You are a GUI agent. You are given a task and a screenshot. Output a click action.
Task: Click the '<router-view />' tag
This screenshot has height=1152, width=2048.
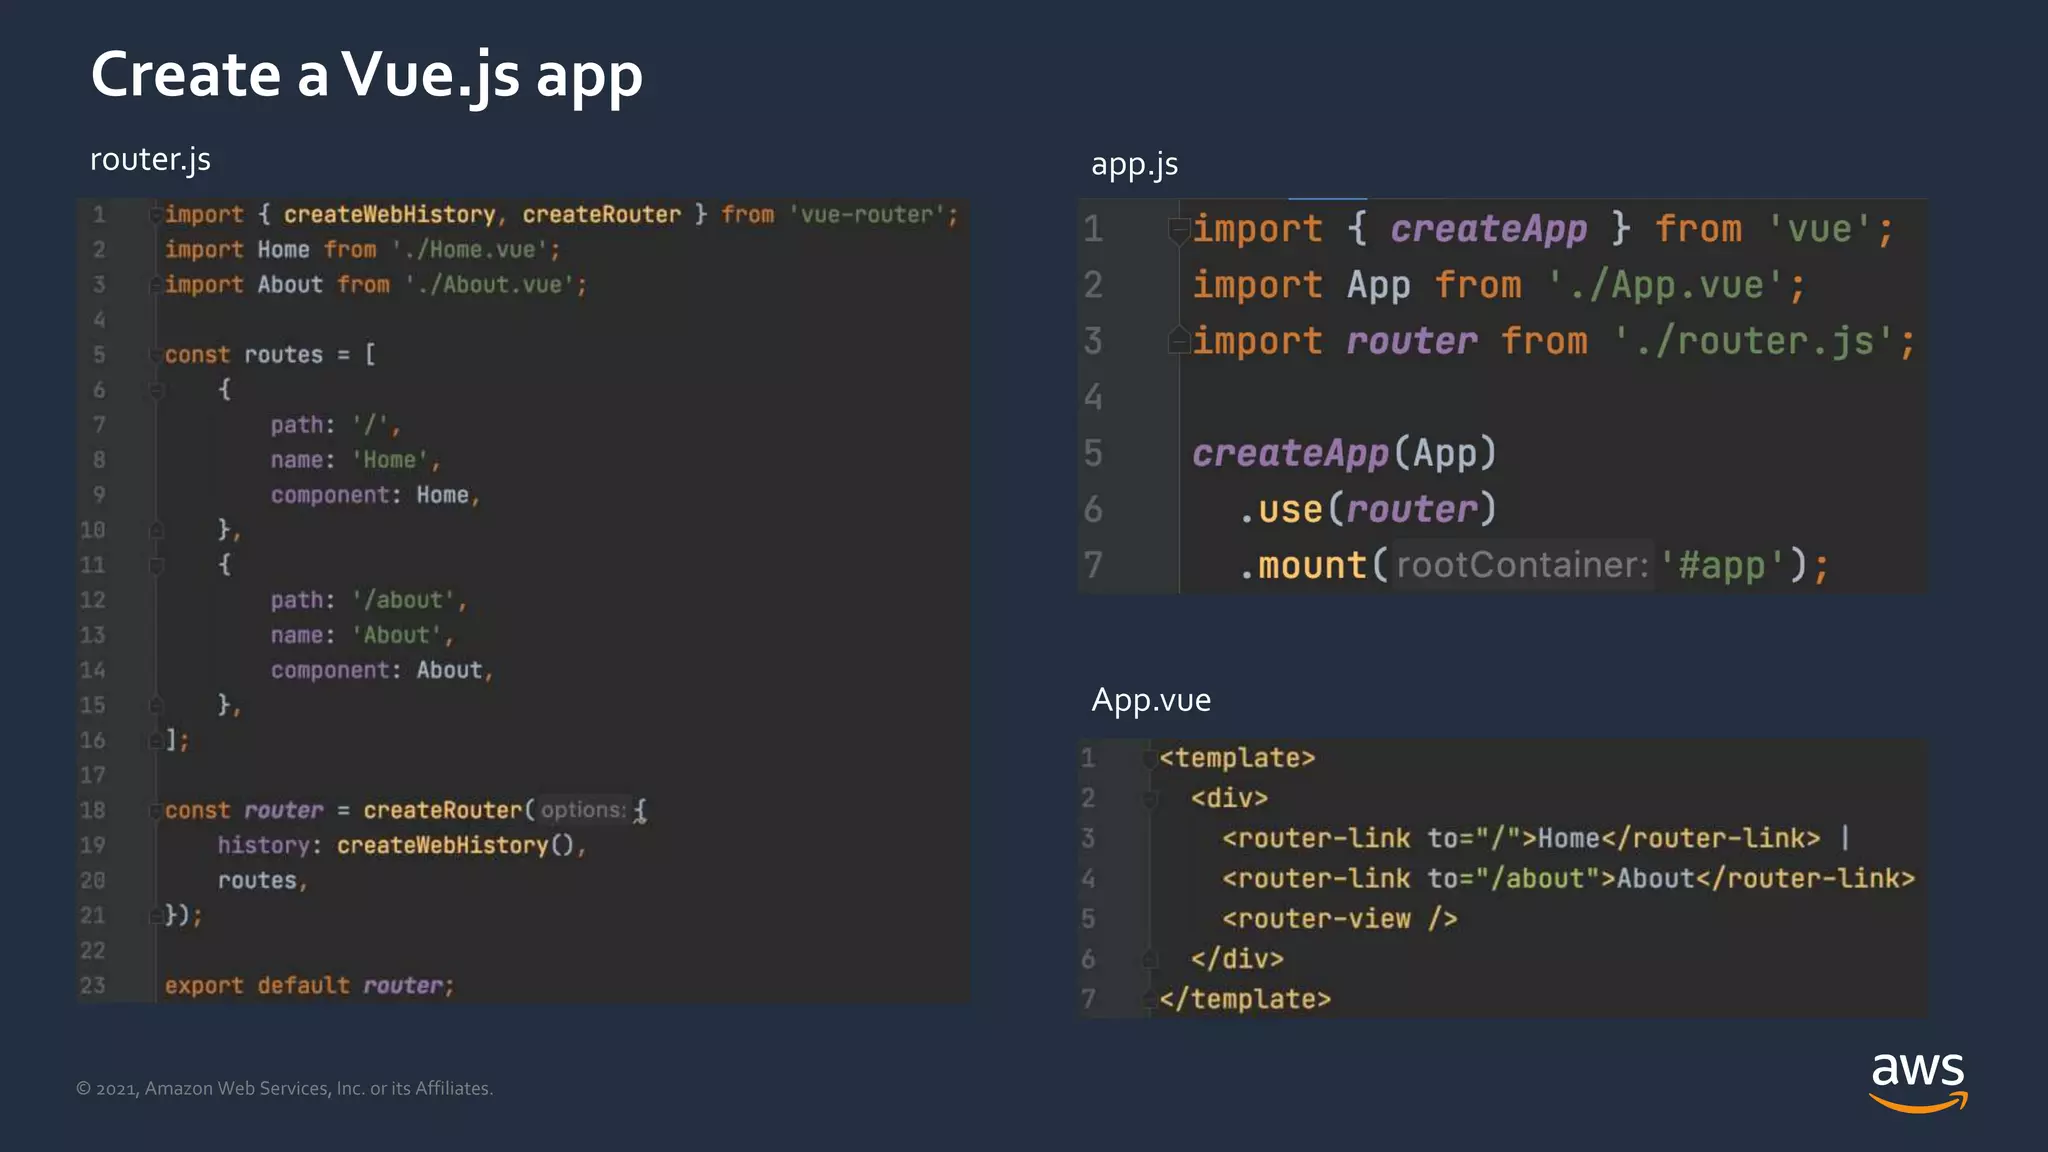(1339, 919)
